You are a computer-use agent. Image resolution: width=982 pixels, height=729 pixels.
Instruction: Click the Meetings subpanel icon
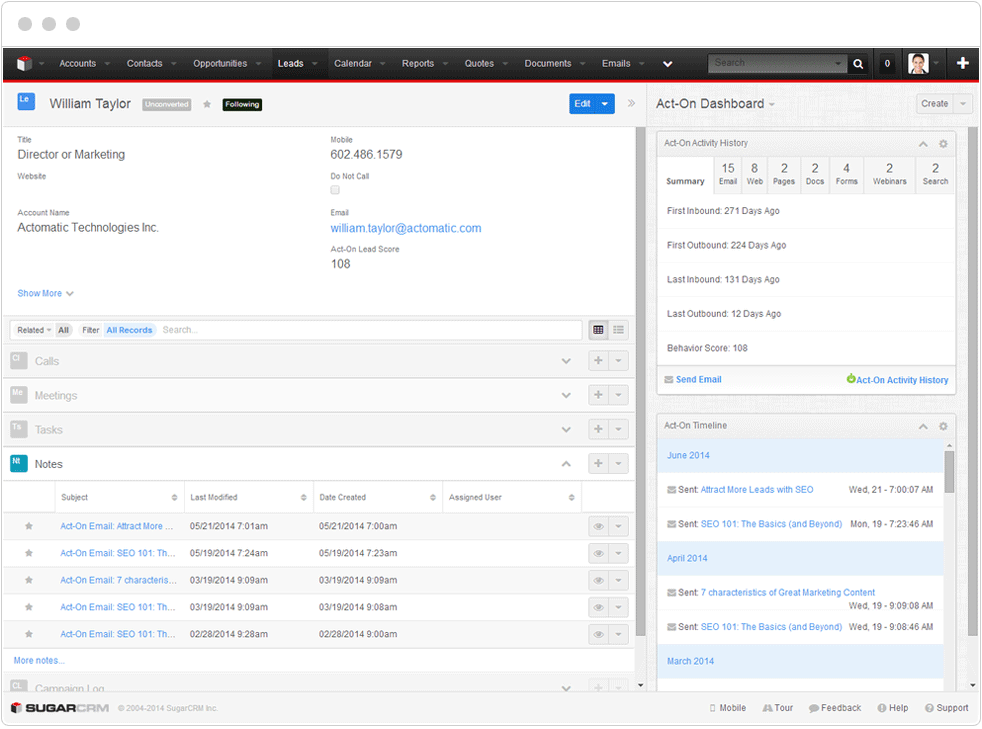pyautogui.click(x=19, y=395)
